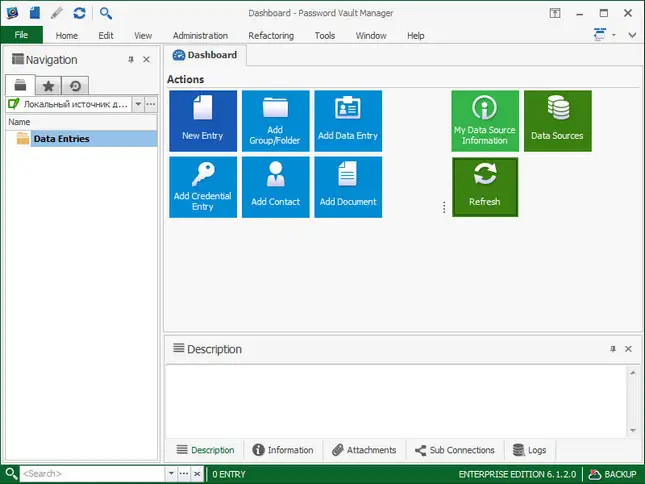
Task: Click the title bar ribbon toggle icon
Action: tap(555, 13)
